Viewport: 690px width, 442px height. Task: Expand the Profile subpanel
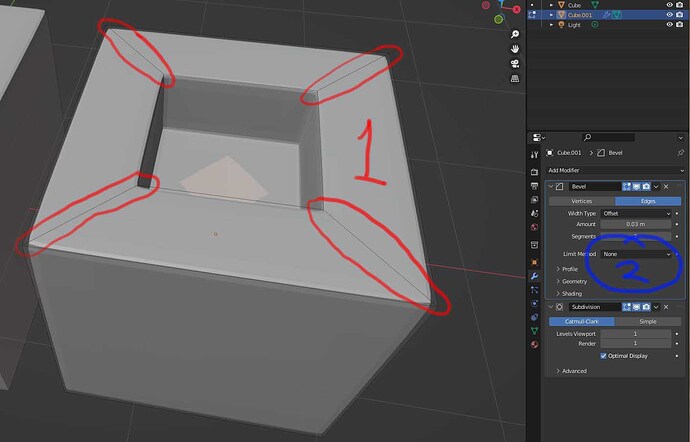[567, 269]
